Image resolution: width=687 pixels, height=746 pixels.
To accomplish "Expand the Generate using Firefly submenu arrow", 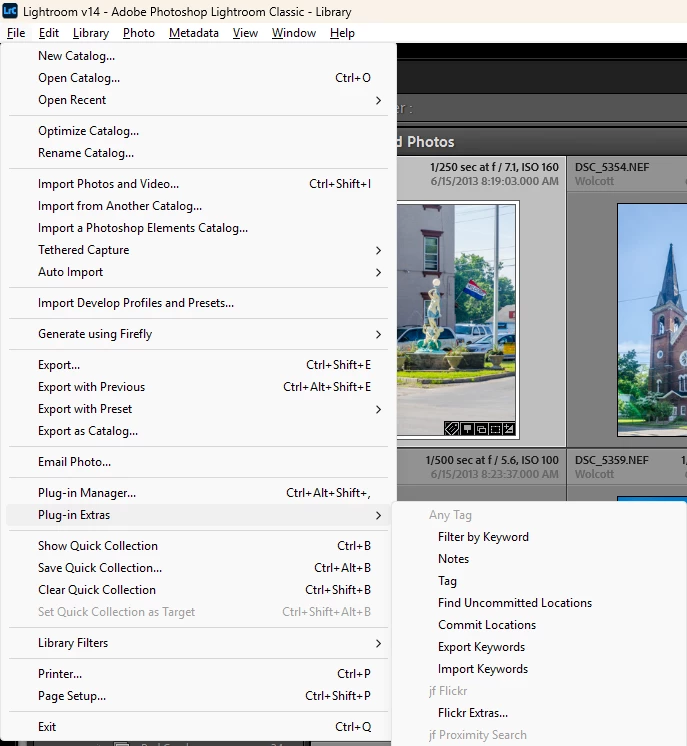I will 378,334.
